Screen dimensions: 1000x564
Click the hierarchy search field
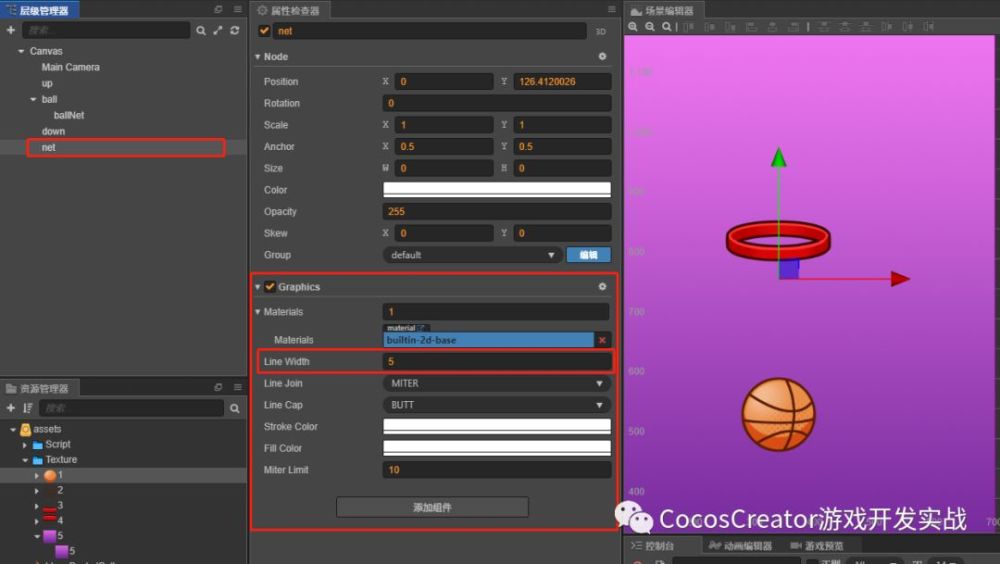(x=106, y=30)
